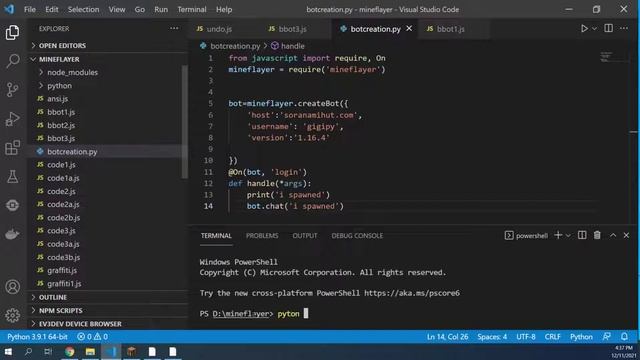Split the editor to the right
This screenshot has width=640, height=360.
click(608, 28)
